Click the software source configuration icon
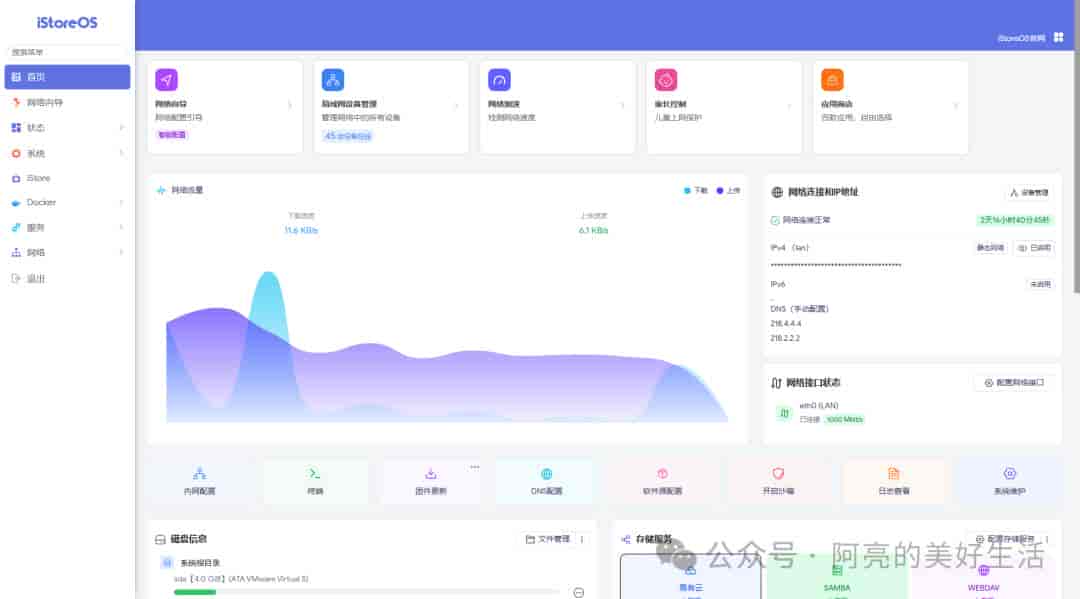 coord(662,474)
